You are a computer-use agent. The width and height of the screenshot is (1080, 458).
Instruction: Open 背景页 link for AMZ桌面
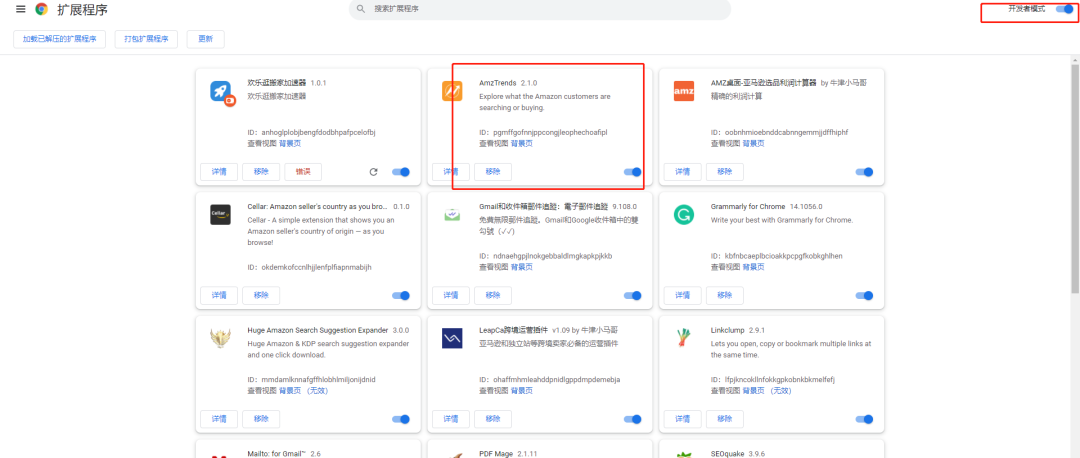coord(754,143)
